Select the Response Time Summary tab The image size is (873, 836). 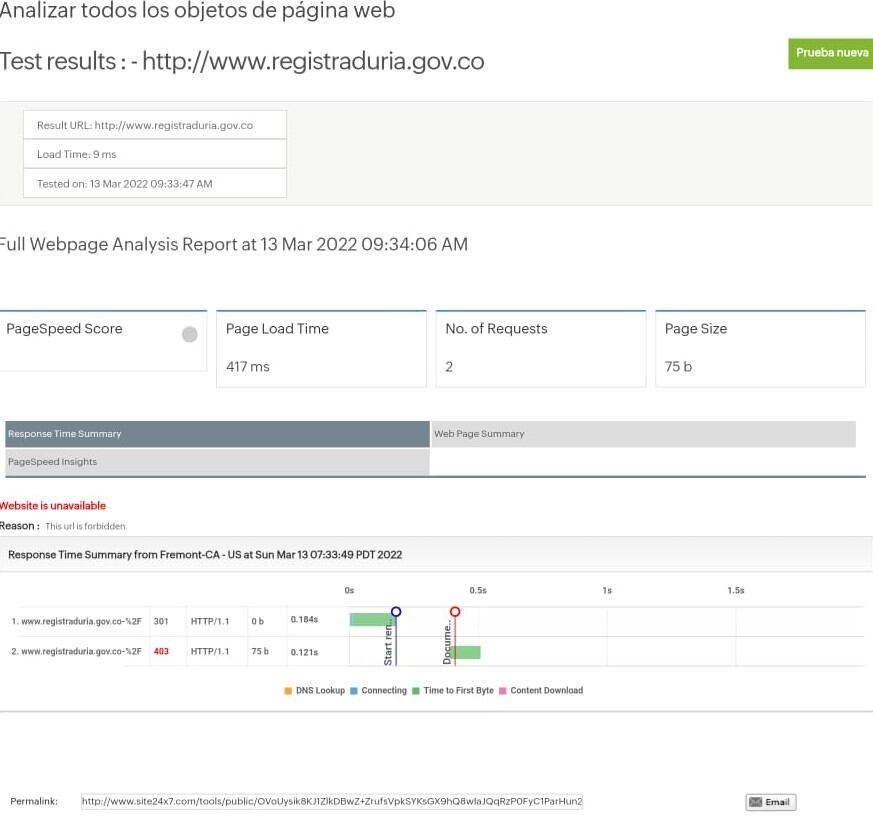pos(217,434)
